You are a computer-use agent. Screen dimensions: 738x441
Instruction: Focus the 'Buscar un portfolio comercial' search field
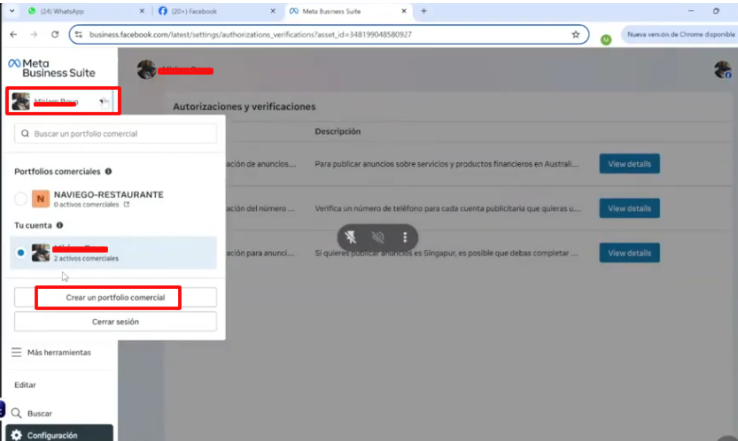pos(115,134)
